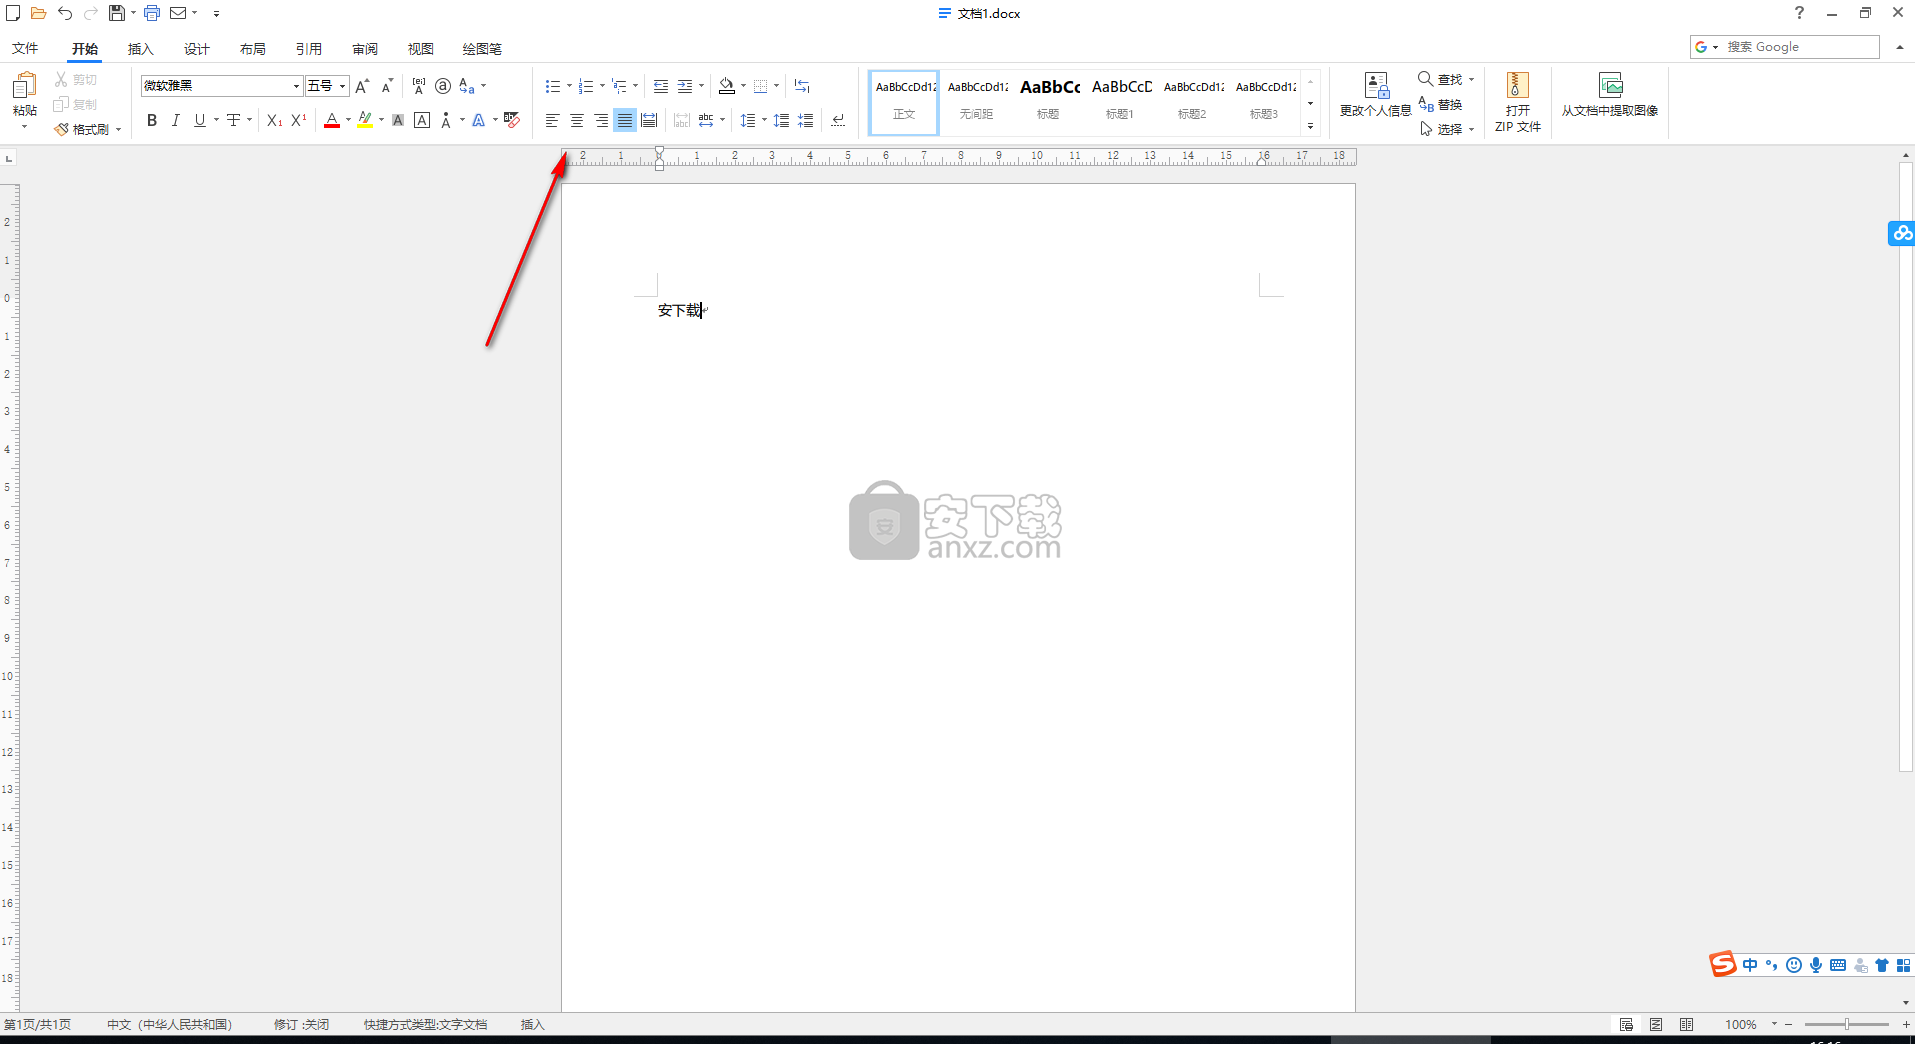
Task: Set paragraph alignment to center
Action: [576, 120]
